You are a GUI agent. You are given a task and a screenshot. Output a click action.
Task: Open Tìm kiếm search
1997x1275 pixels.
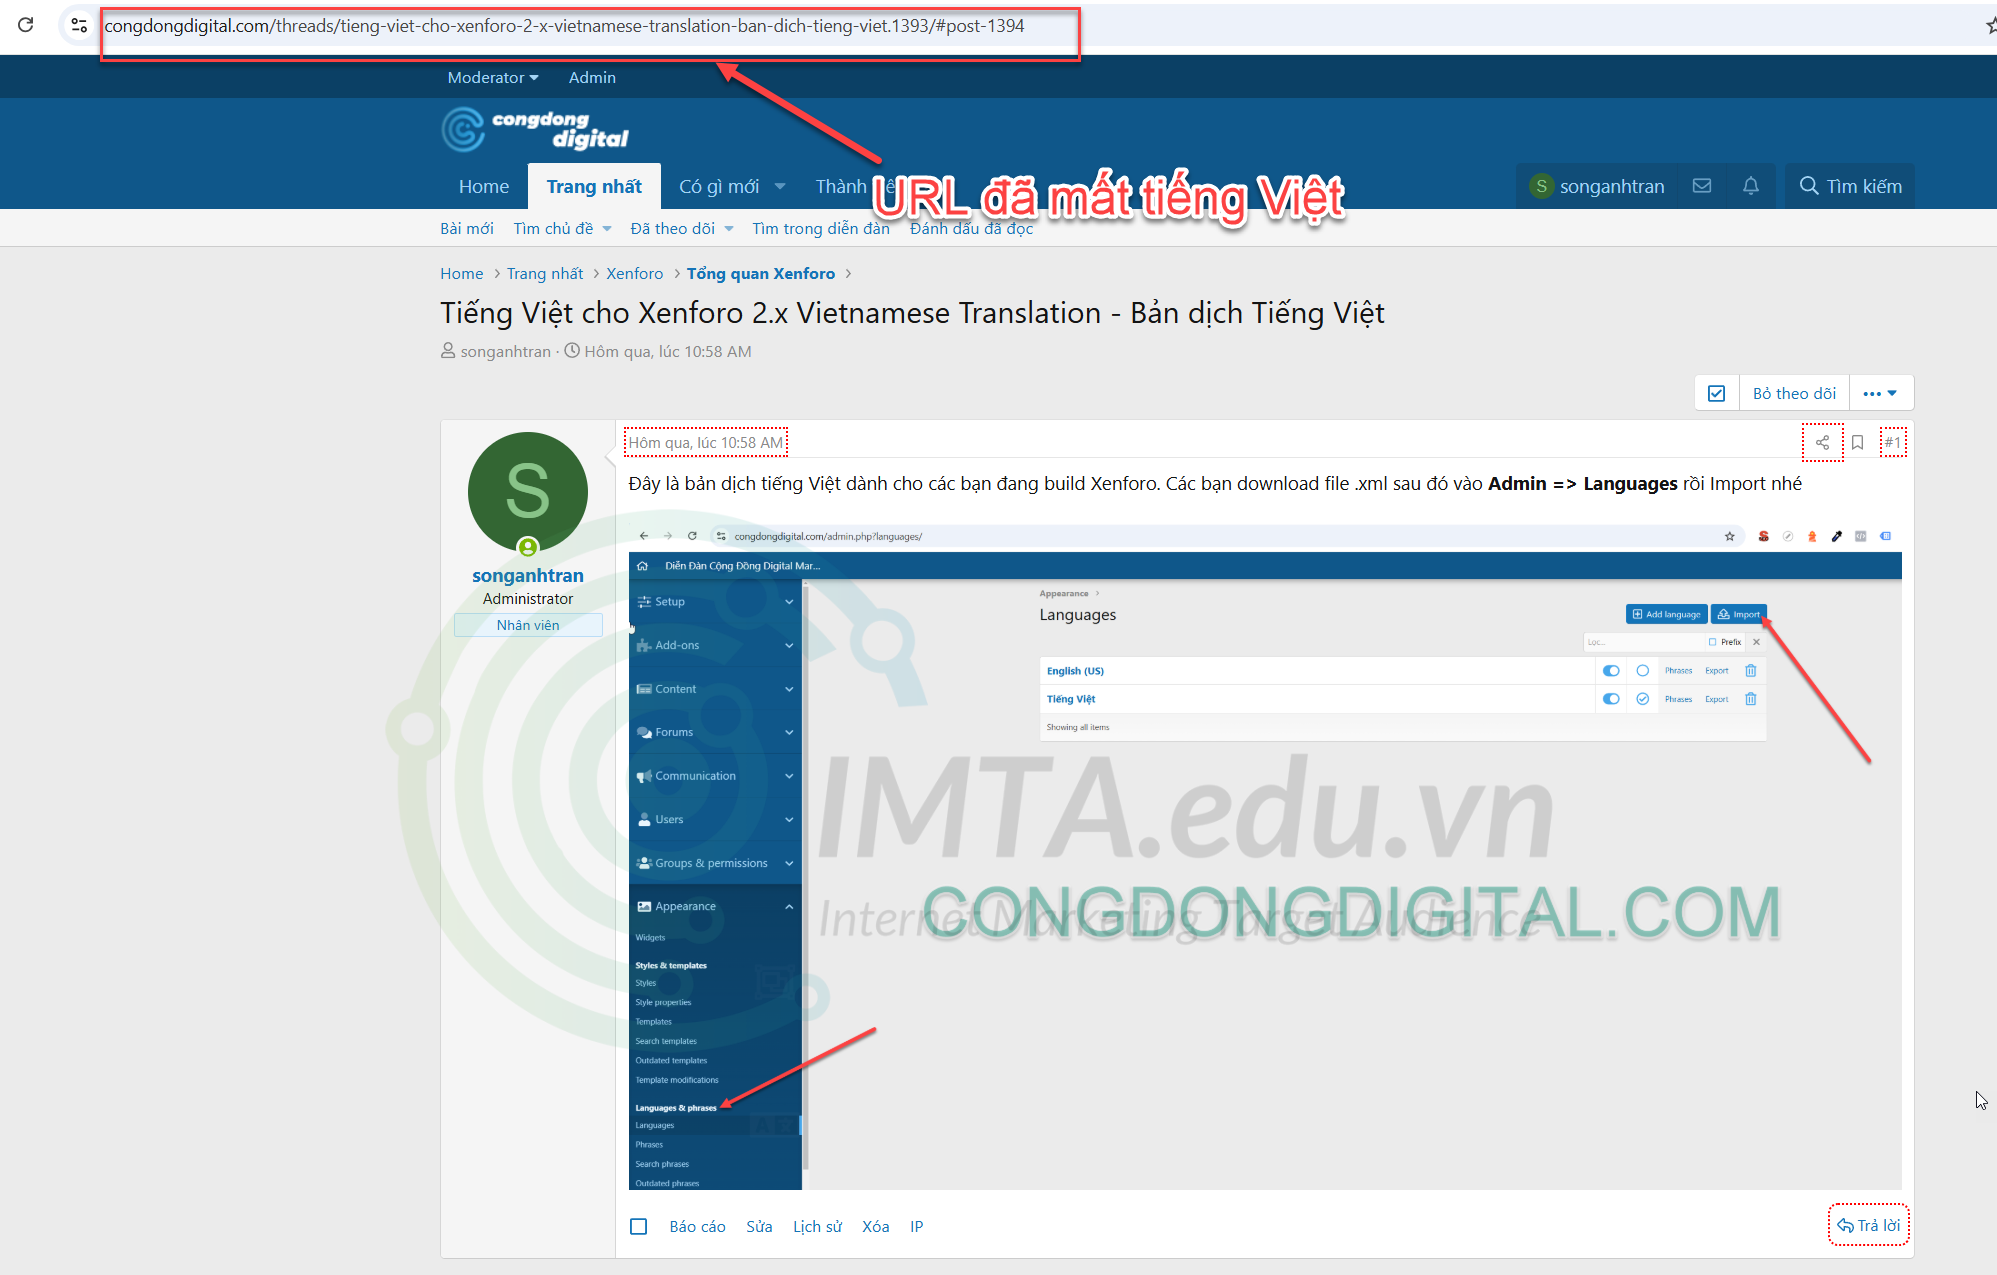coord(1851,186)
